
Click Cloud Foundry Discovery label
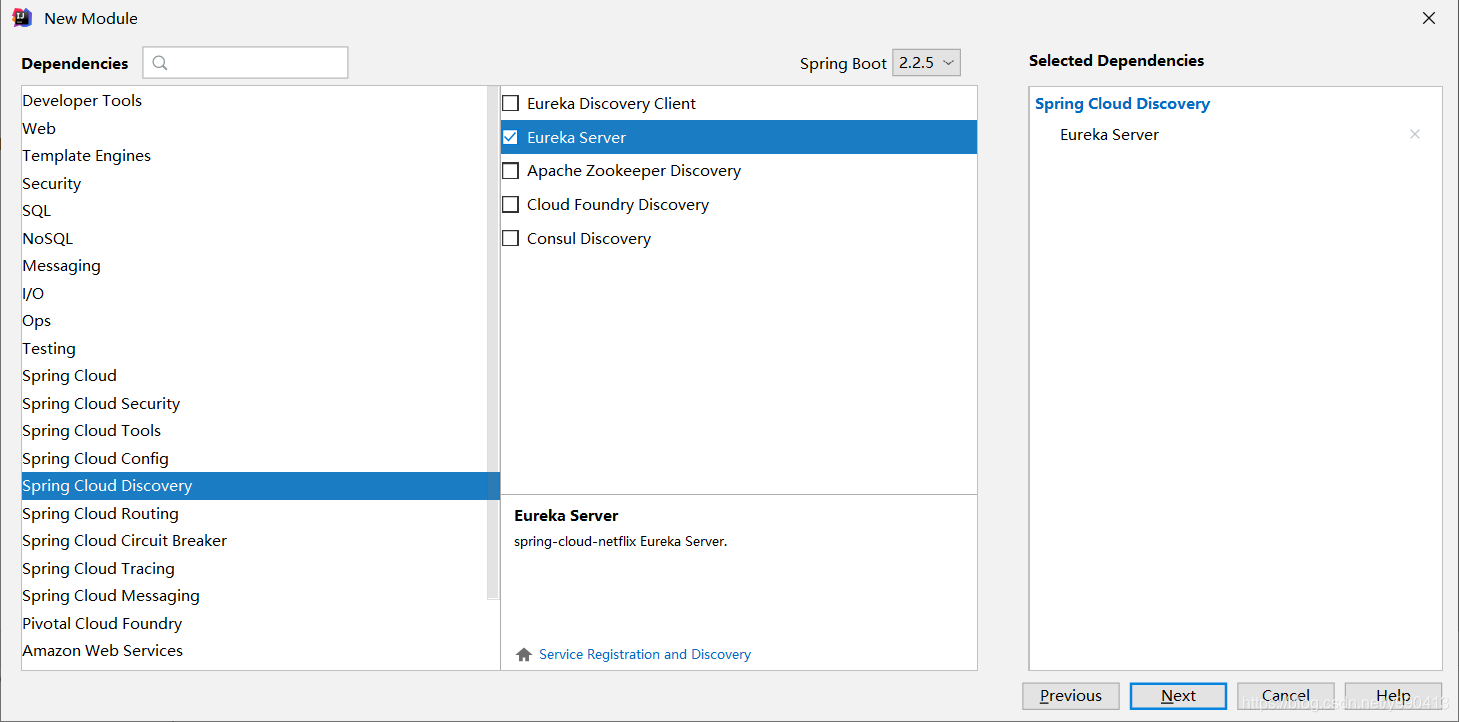(618, 204)
